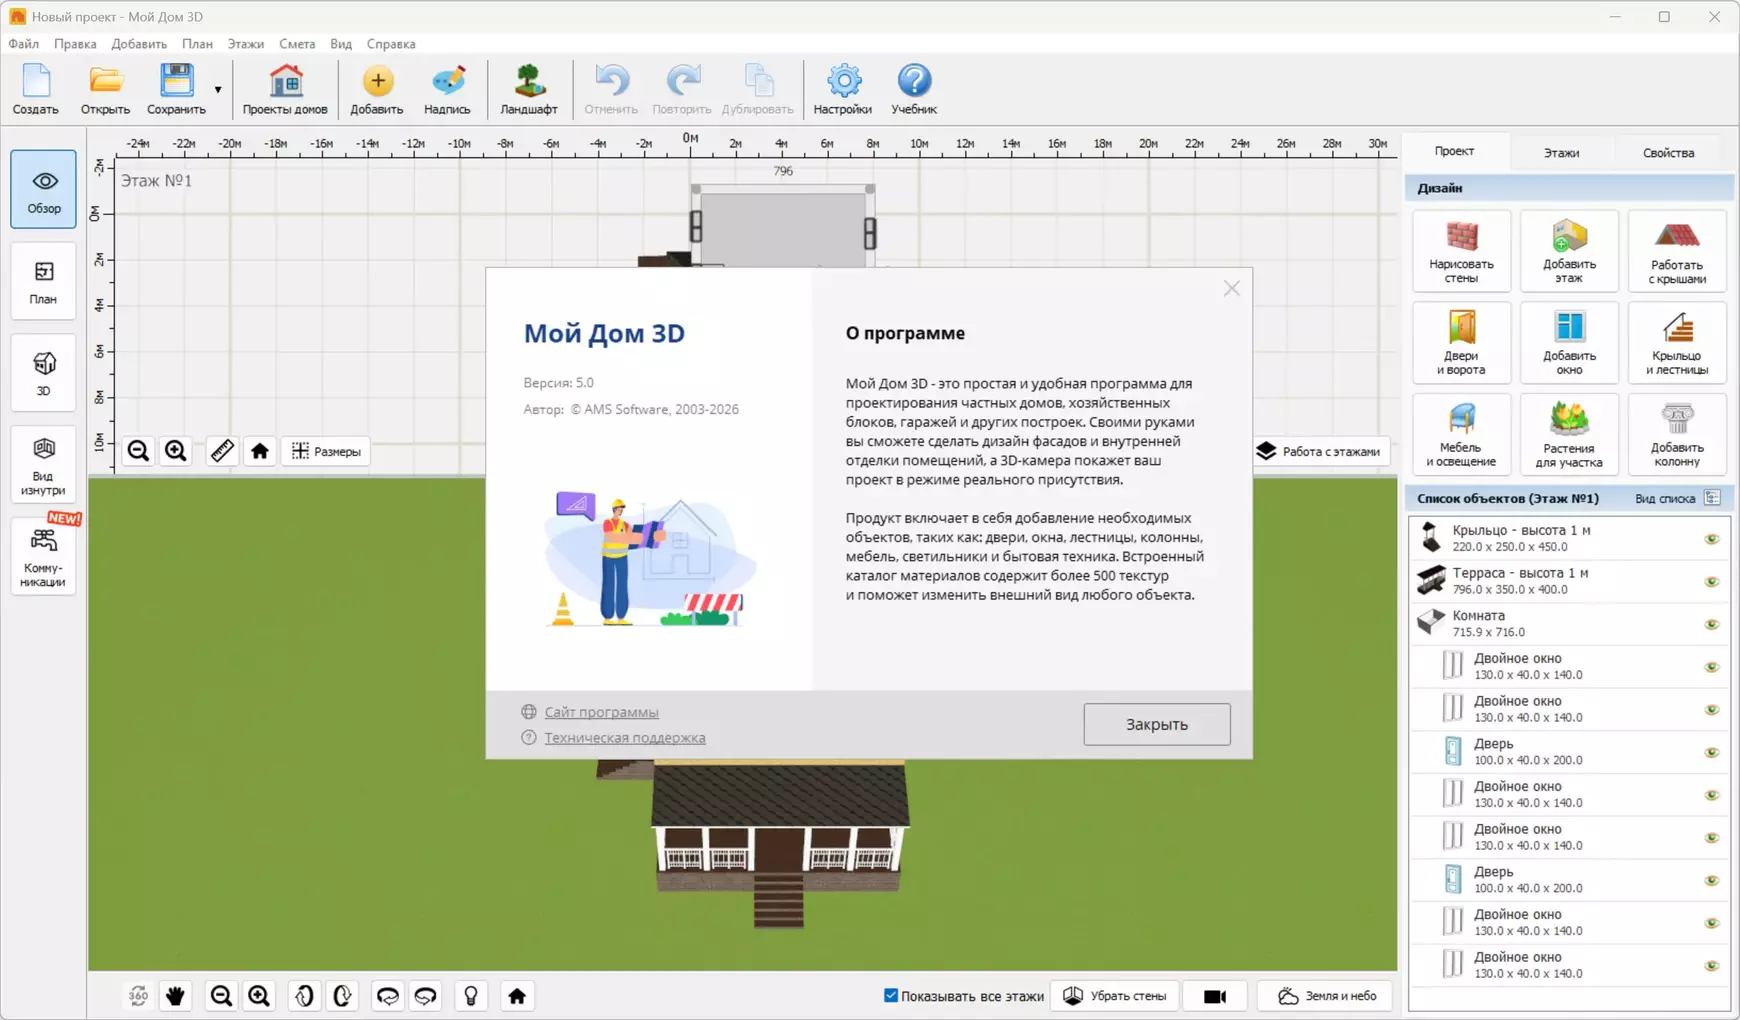Toggle the light bulb in 3D toolbar
This screenshot has height=1020, width=1740.
pos(471,996)
